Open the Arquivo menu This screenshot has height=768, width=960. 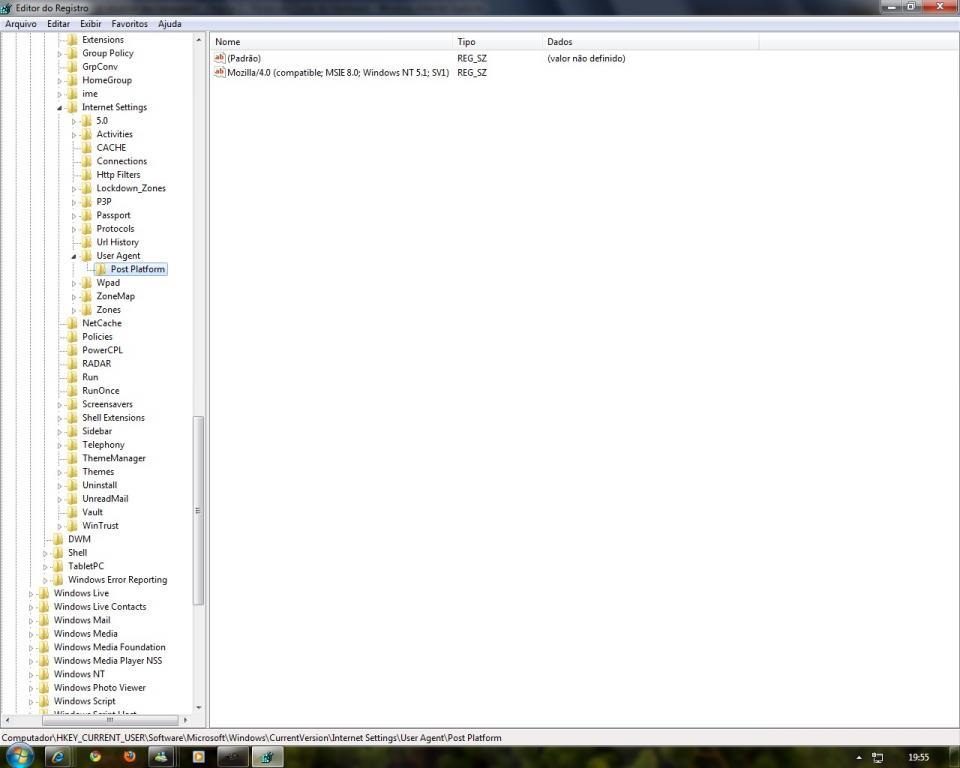pyautogui.click(x=21, y=24)
